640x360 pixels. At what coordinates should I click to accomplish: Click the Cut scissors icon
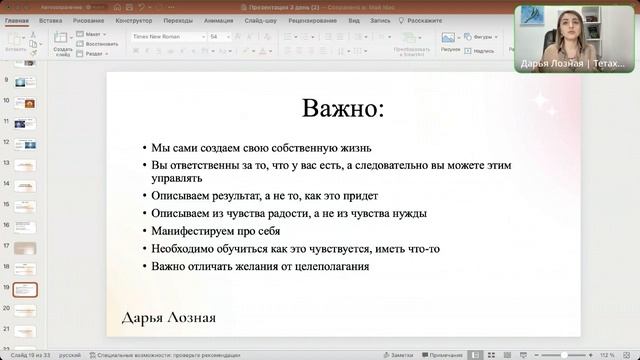coord(33,35)
